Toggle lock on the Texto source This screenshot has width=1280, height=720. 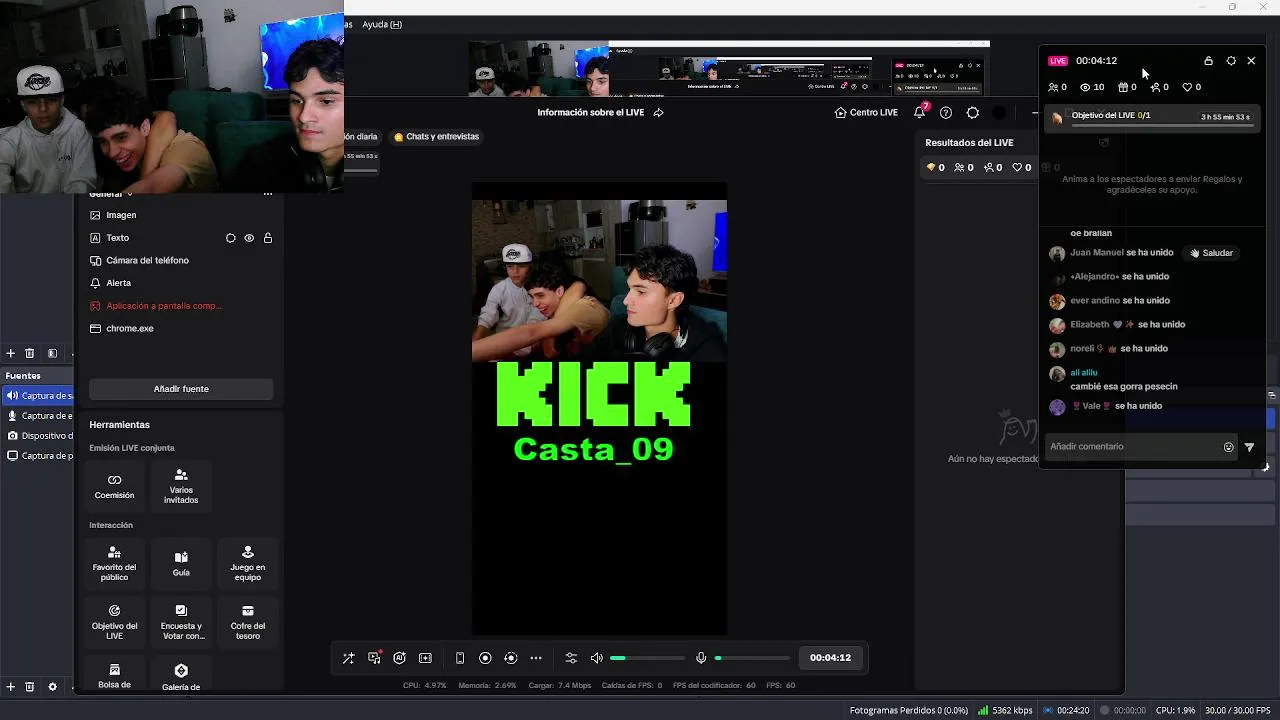click(268, 238)
